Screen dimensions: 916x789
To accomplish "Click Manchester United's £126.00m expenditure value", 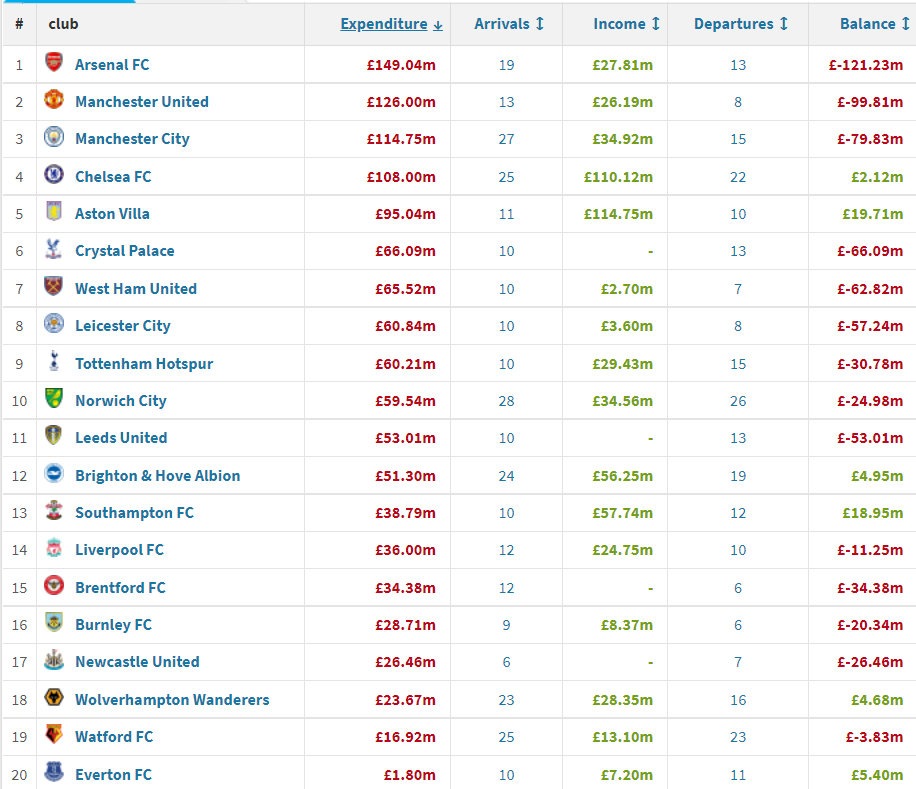I will (401, 102).
